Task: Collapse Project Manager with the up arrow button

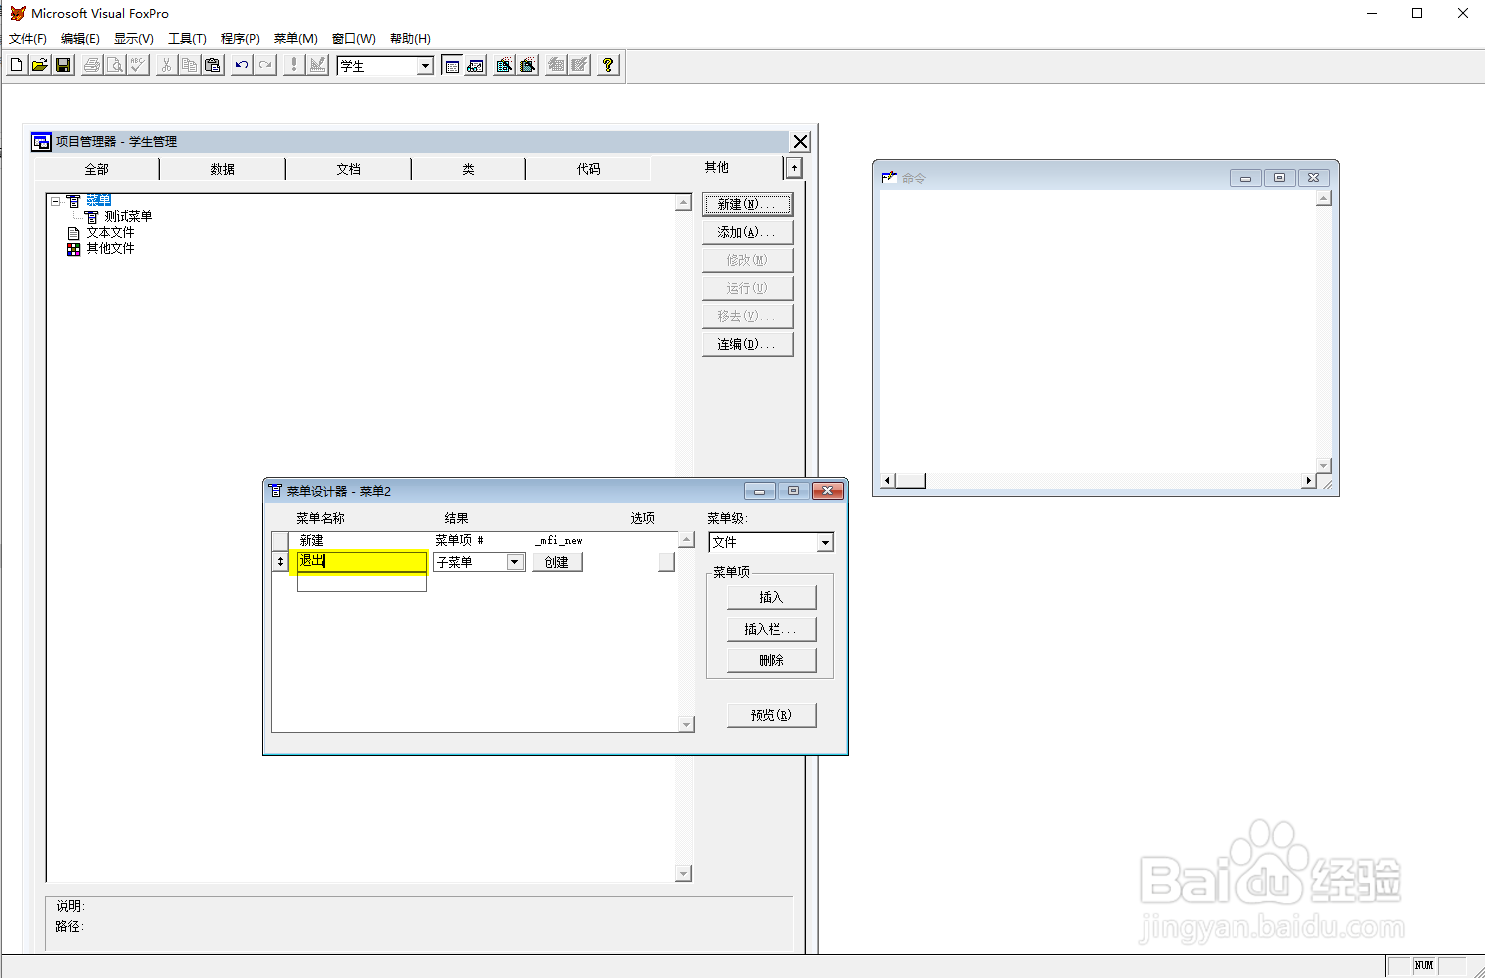Action: pos(794,168)
